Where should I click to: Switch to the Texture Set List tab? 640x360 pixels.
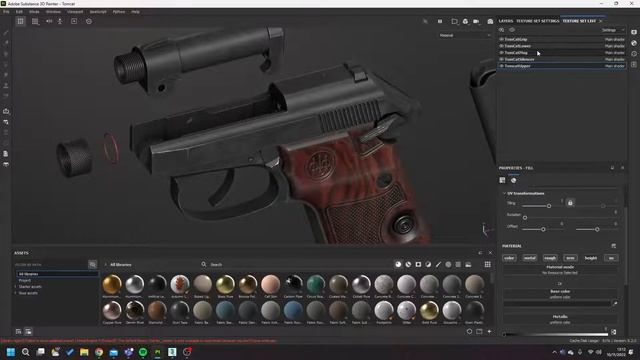579,21
